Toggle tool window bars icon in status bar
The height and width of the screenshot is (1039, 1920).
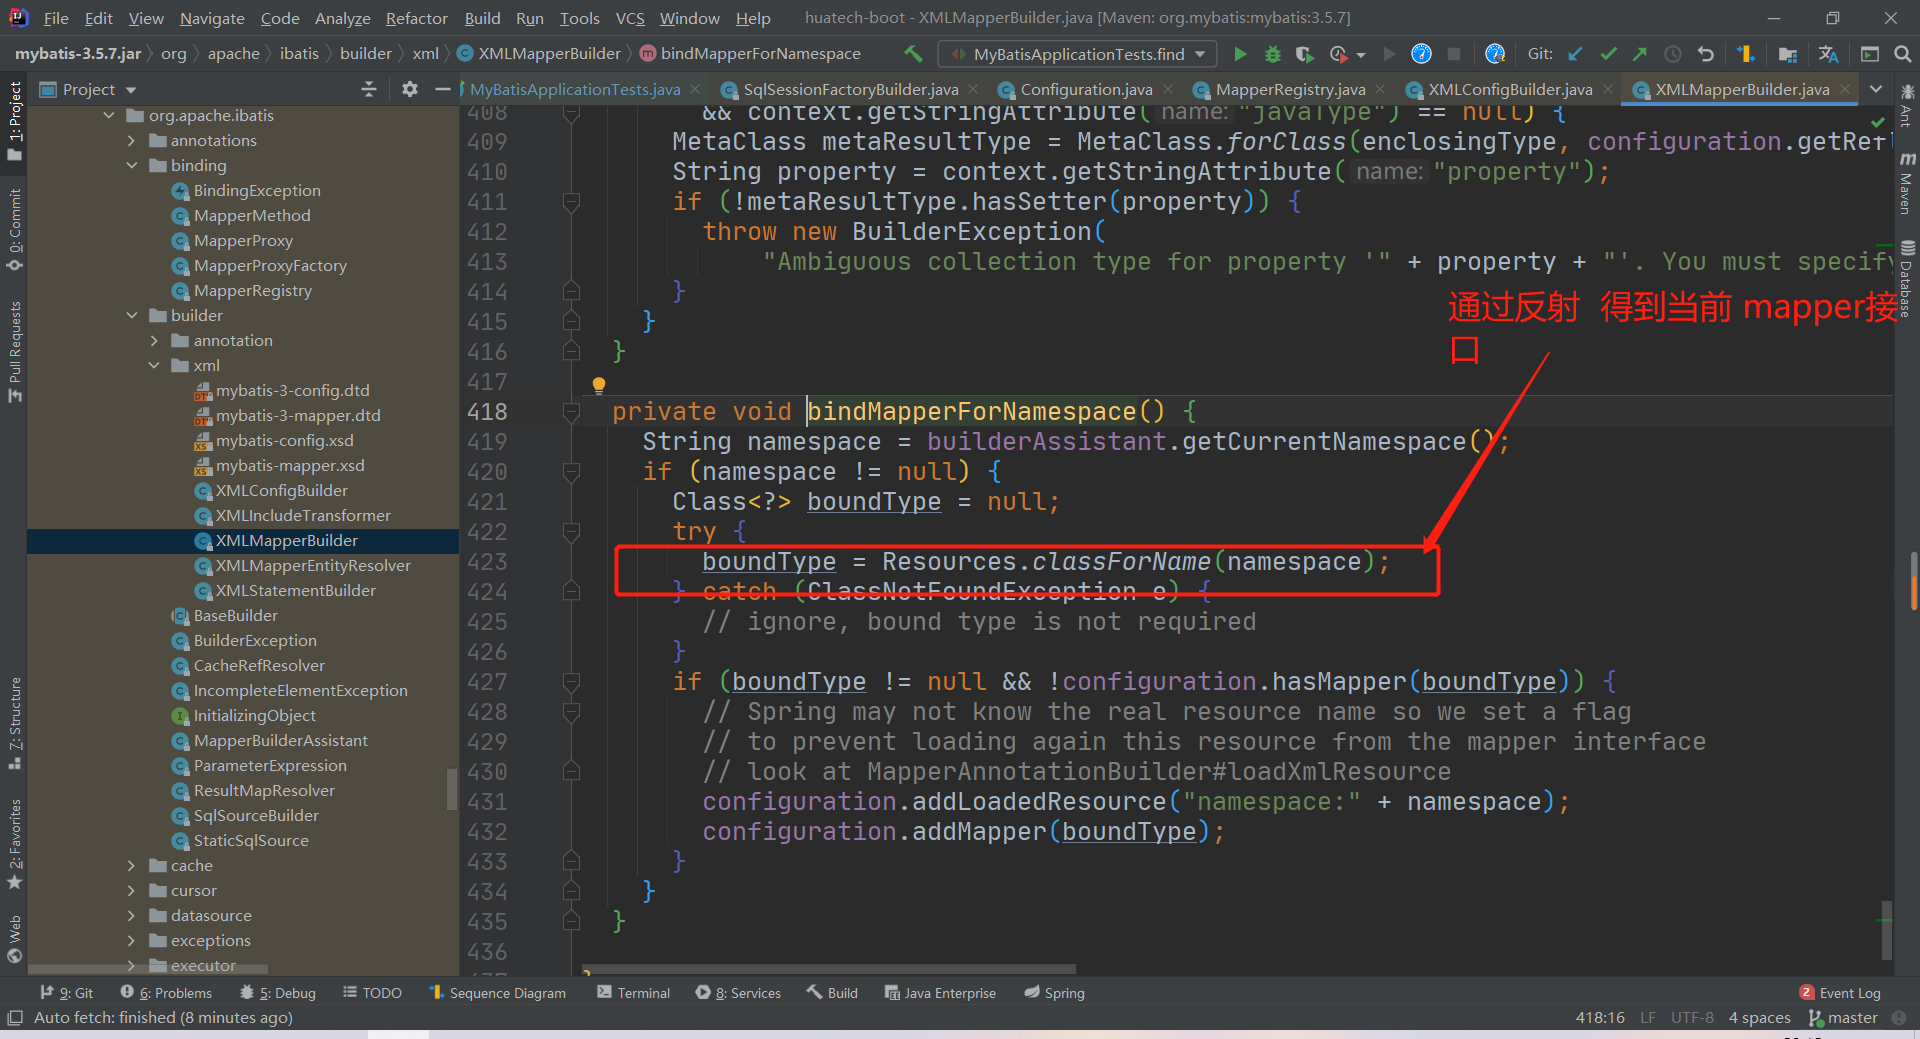pyautogui.click(x=14, y=1017)
